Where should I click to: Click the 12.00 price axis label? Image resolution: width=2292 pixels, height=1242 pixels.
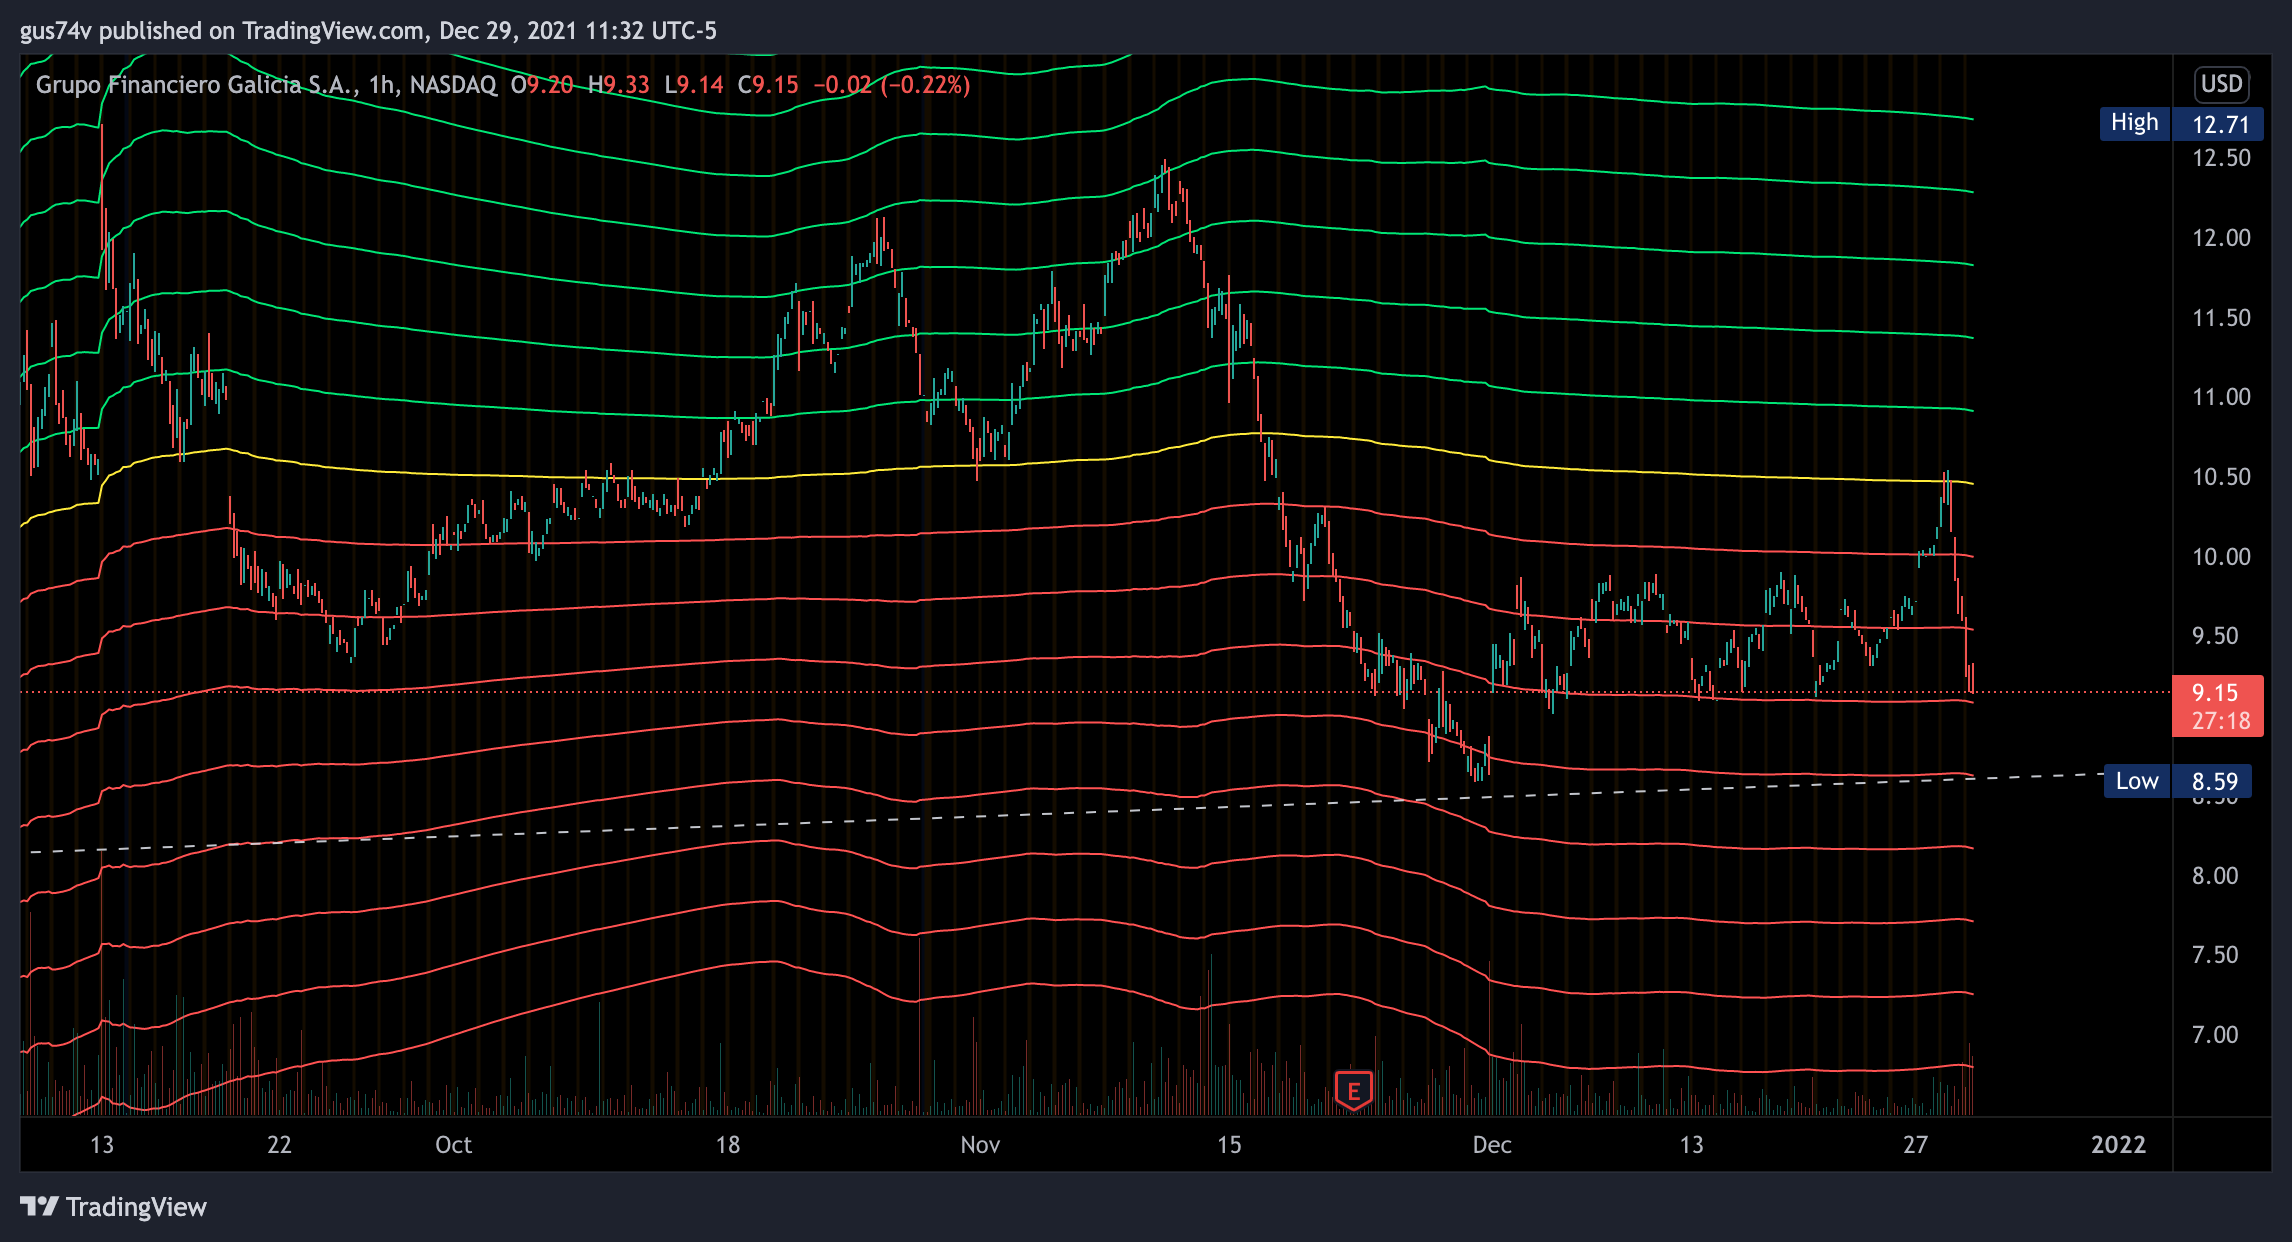click(x=2221, y=238)
